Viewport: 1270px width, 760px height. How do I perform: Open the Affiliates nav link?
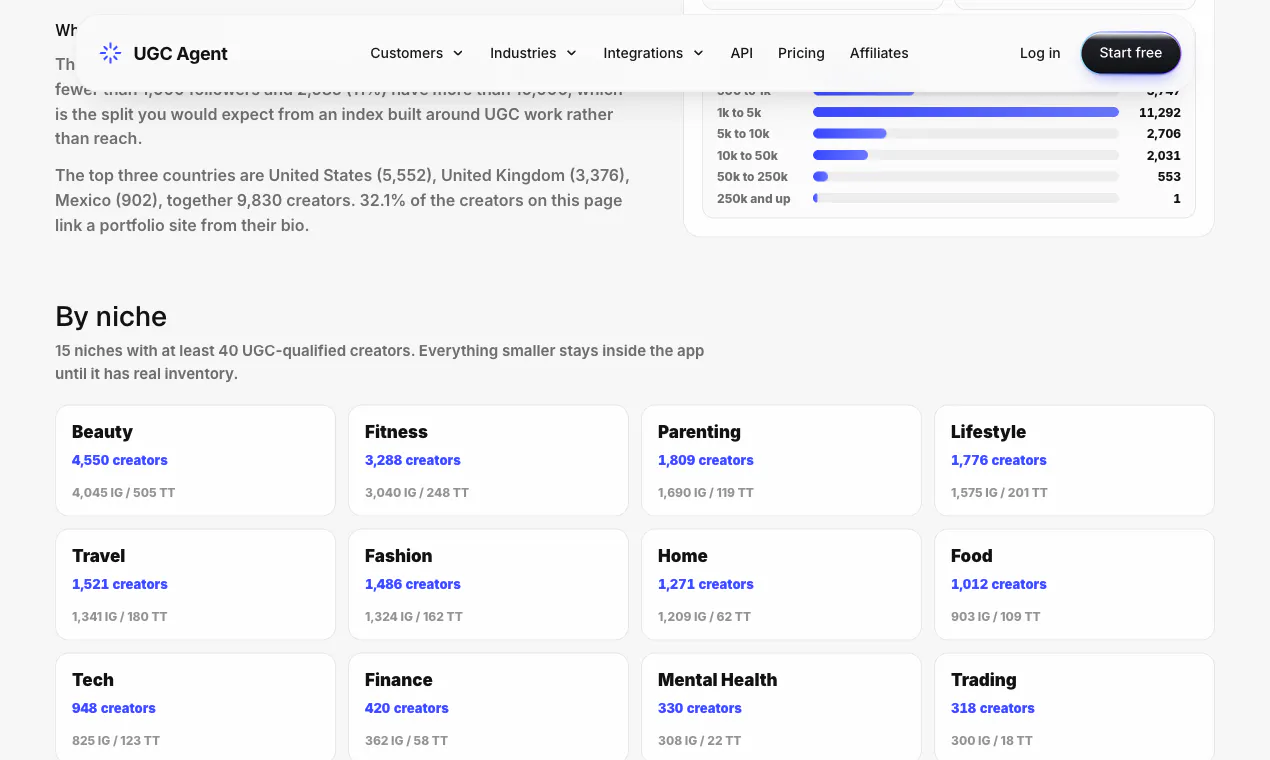pos(879,53)
